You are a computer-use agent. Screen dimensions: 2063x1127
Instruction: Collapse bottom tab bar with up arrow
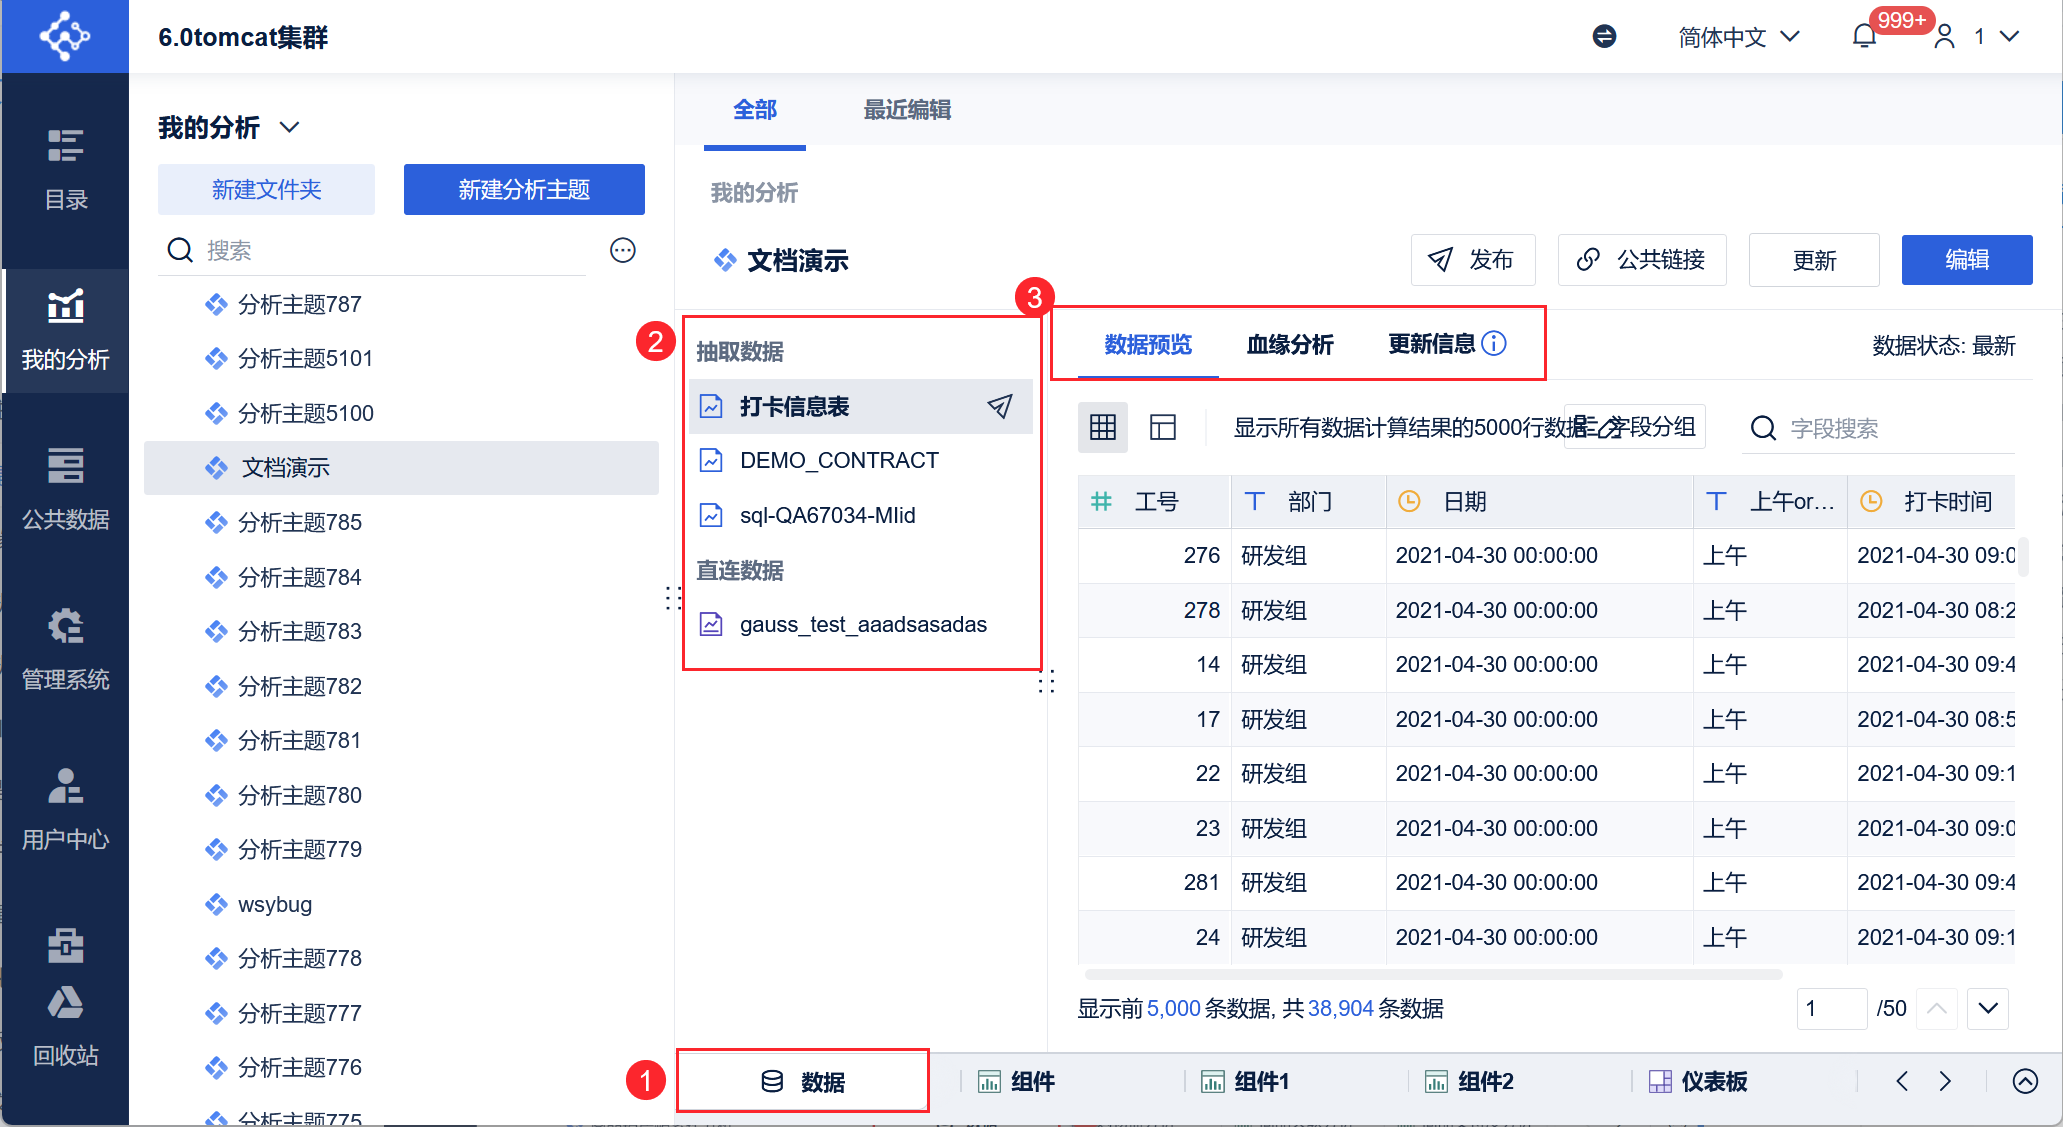click(x=2025, y=1081)
